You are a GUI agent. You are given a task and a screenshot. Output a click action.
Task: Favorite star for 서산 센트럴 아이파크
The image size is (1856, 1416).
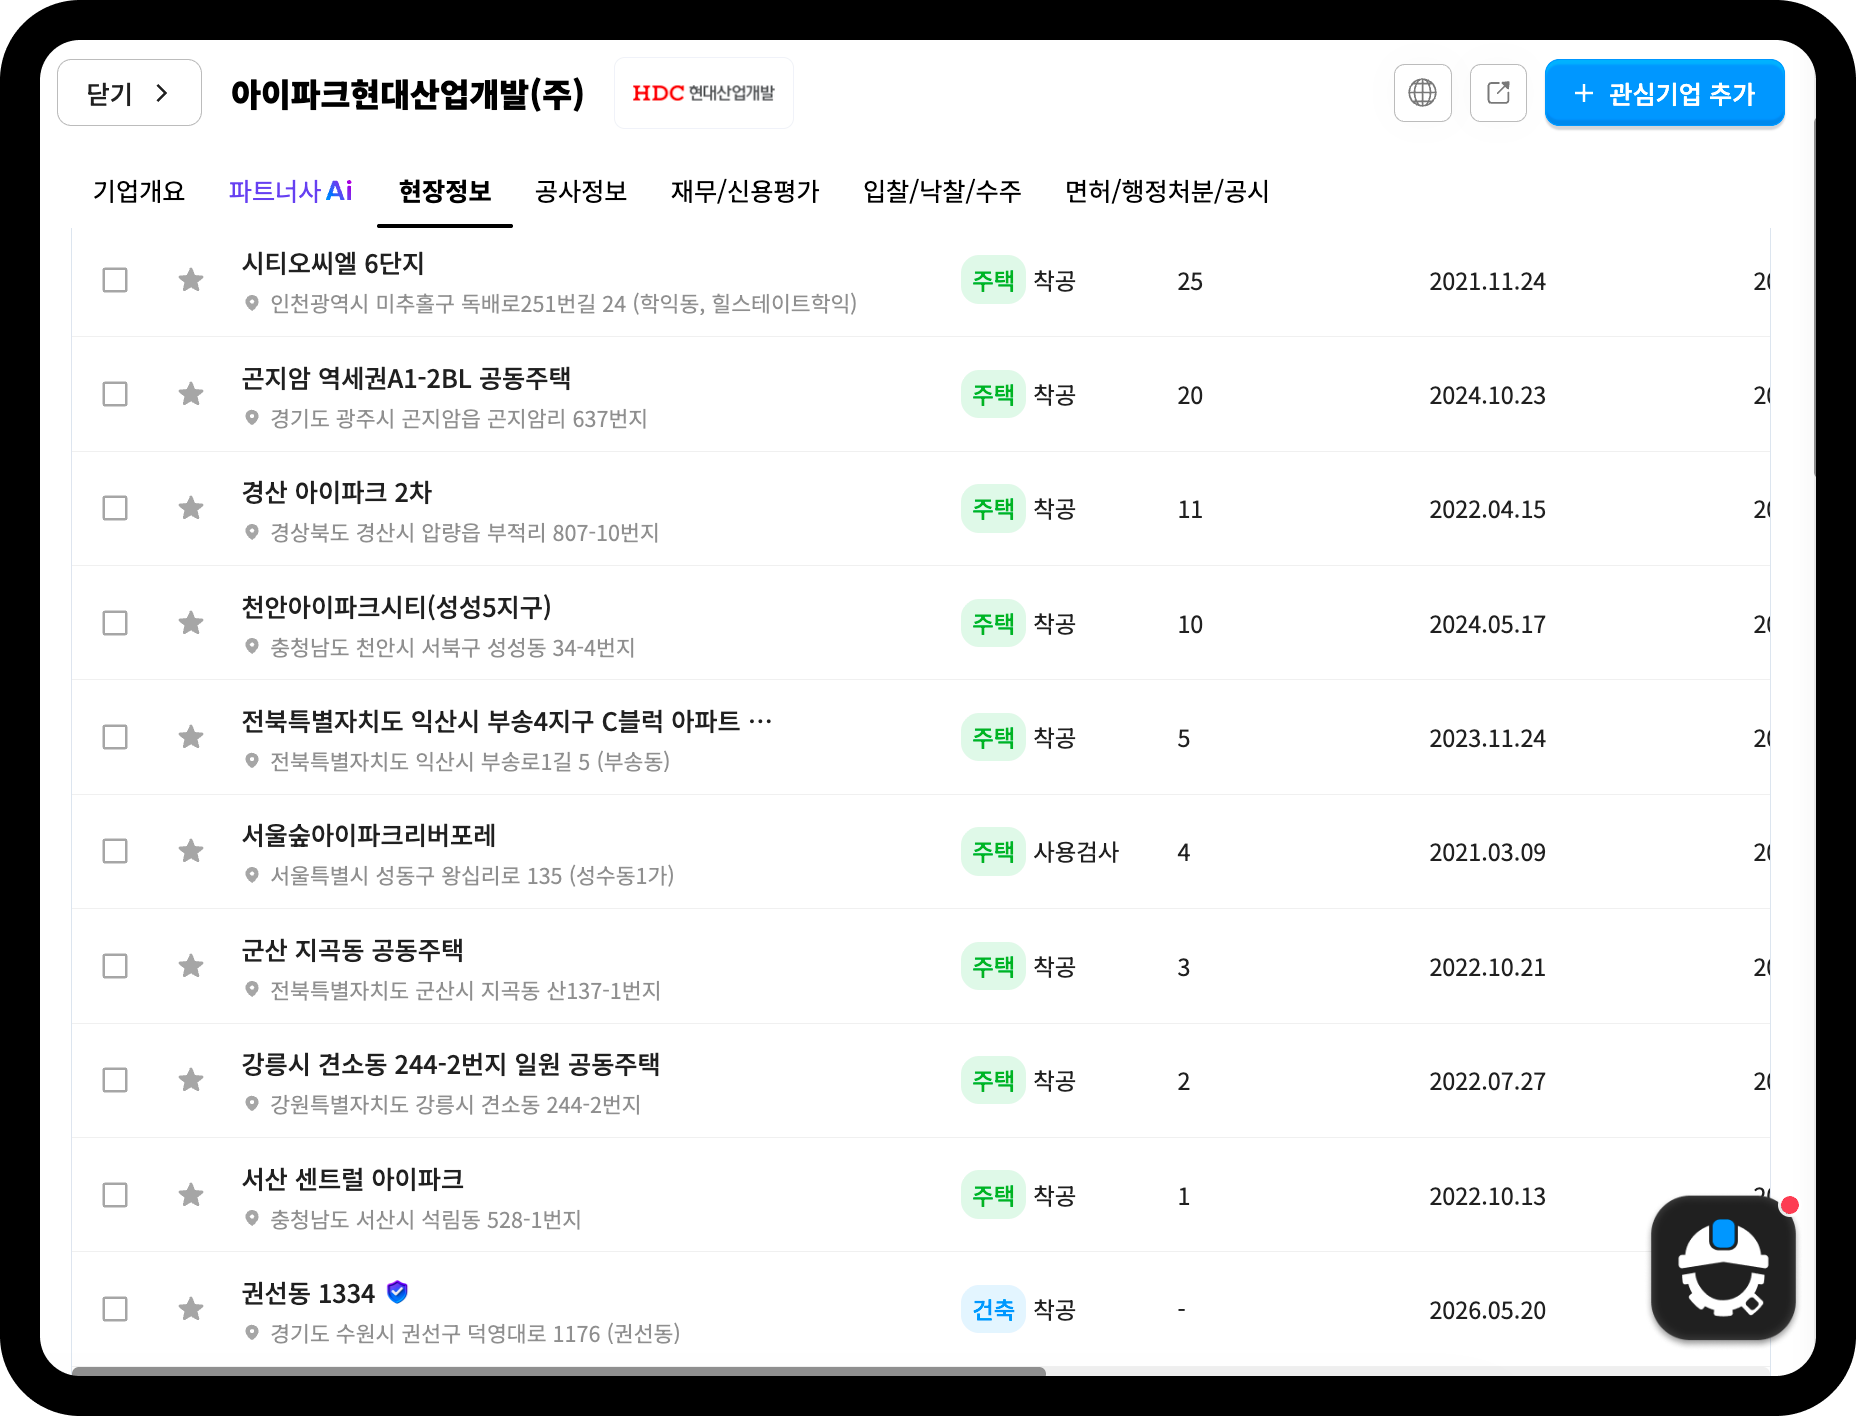[191, 1195]
